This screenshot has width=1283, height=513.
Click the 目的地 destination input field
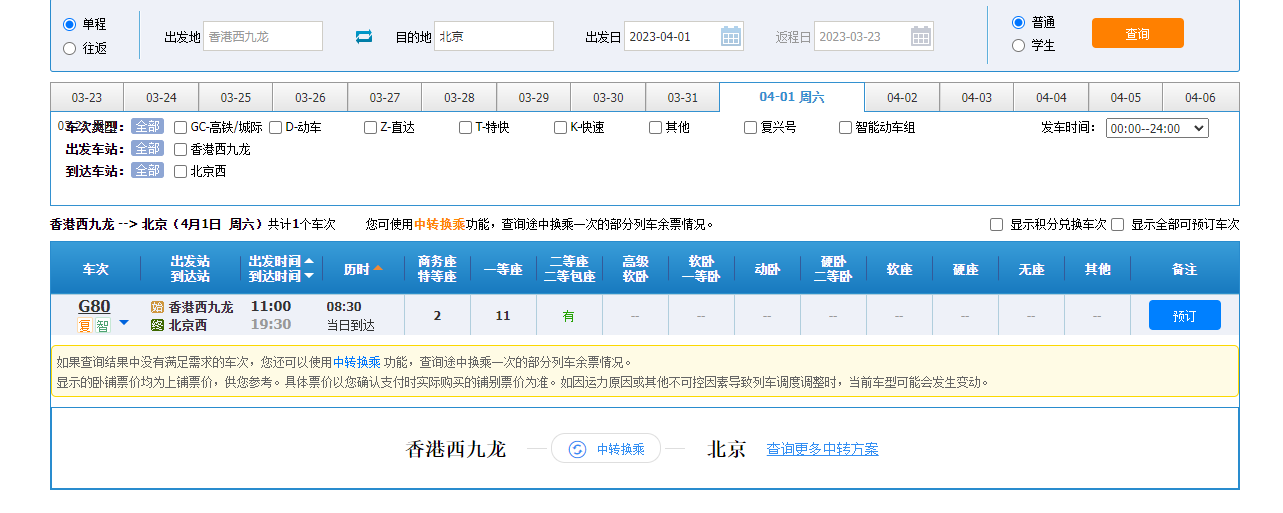click(493, 37)
